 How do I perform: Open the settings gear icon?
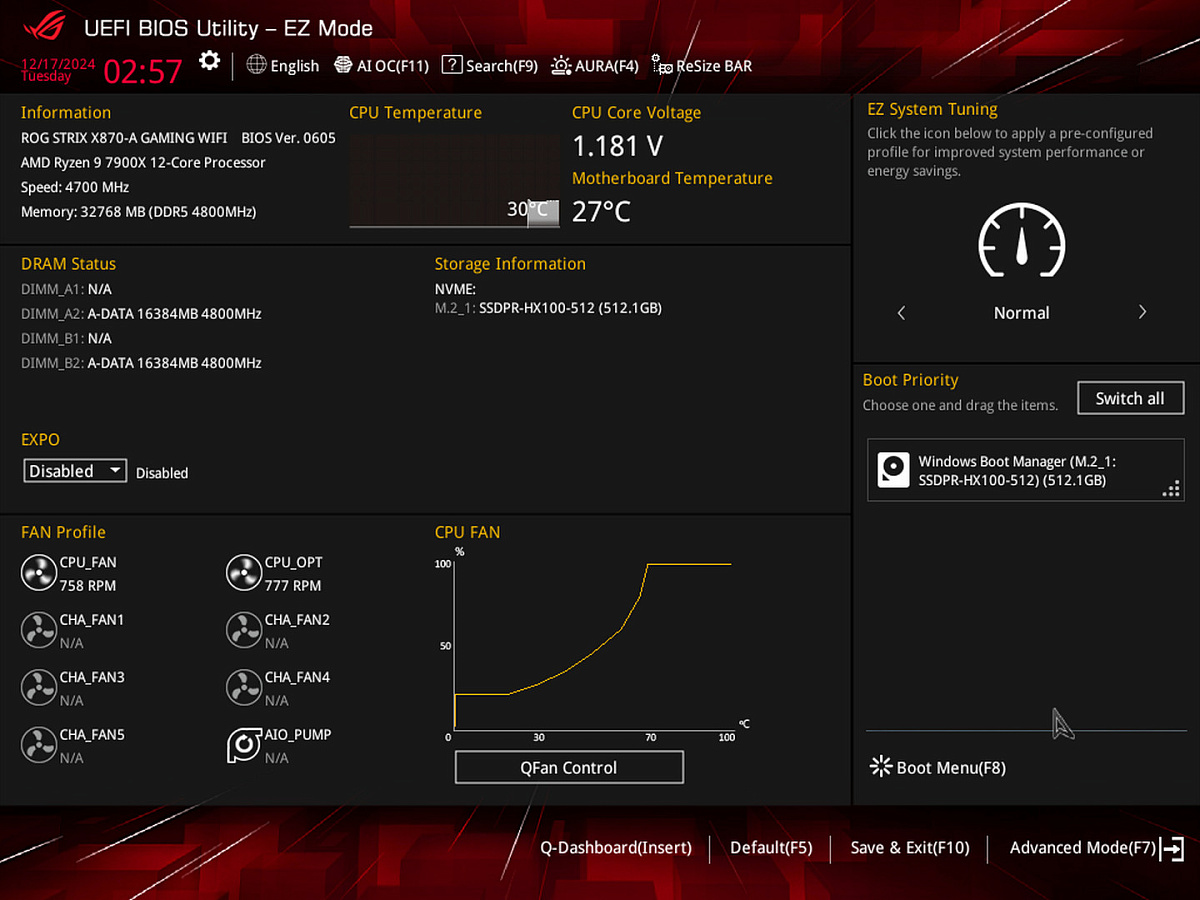pos(209,61)
